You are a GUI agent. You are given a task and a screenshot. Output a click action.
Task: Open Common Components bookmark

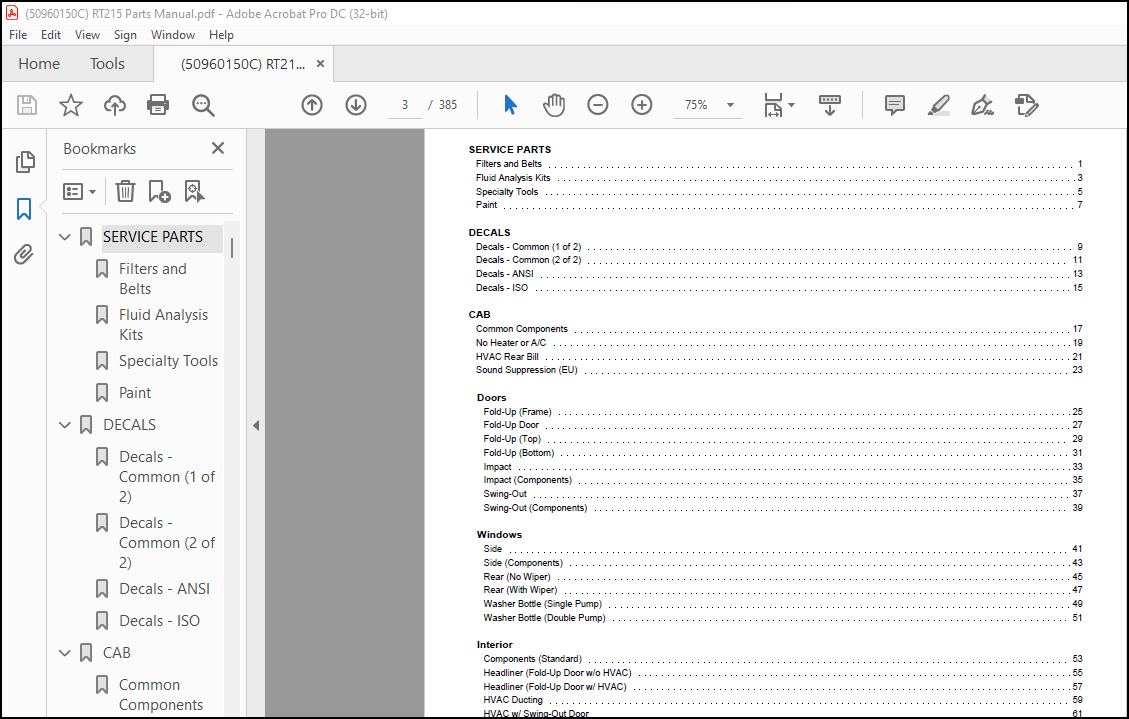pos(161,695)
